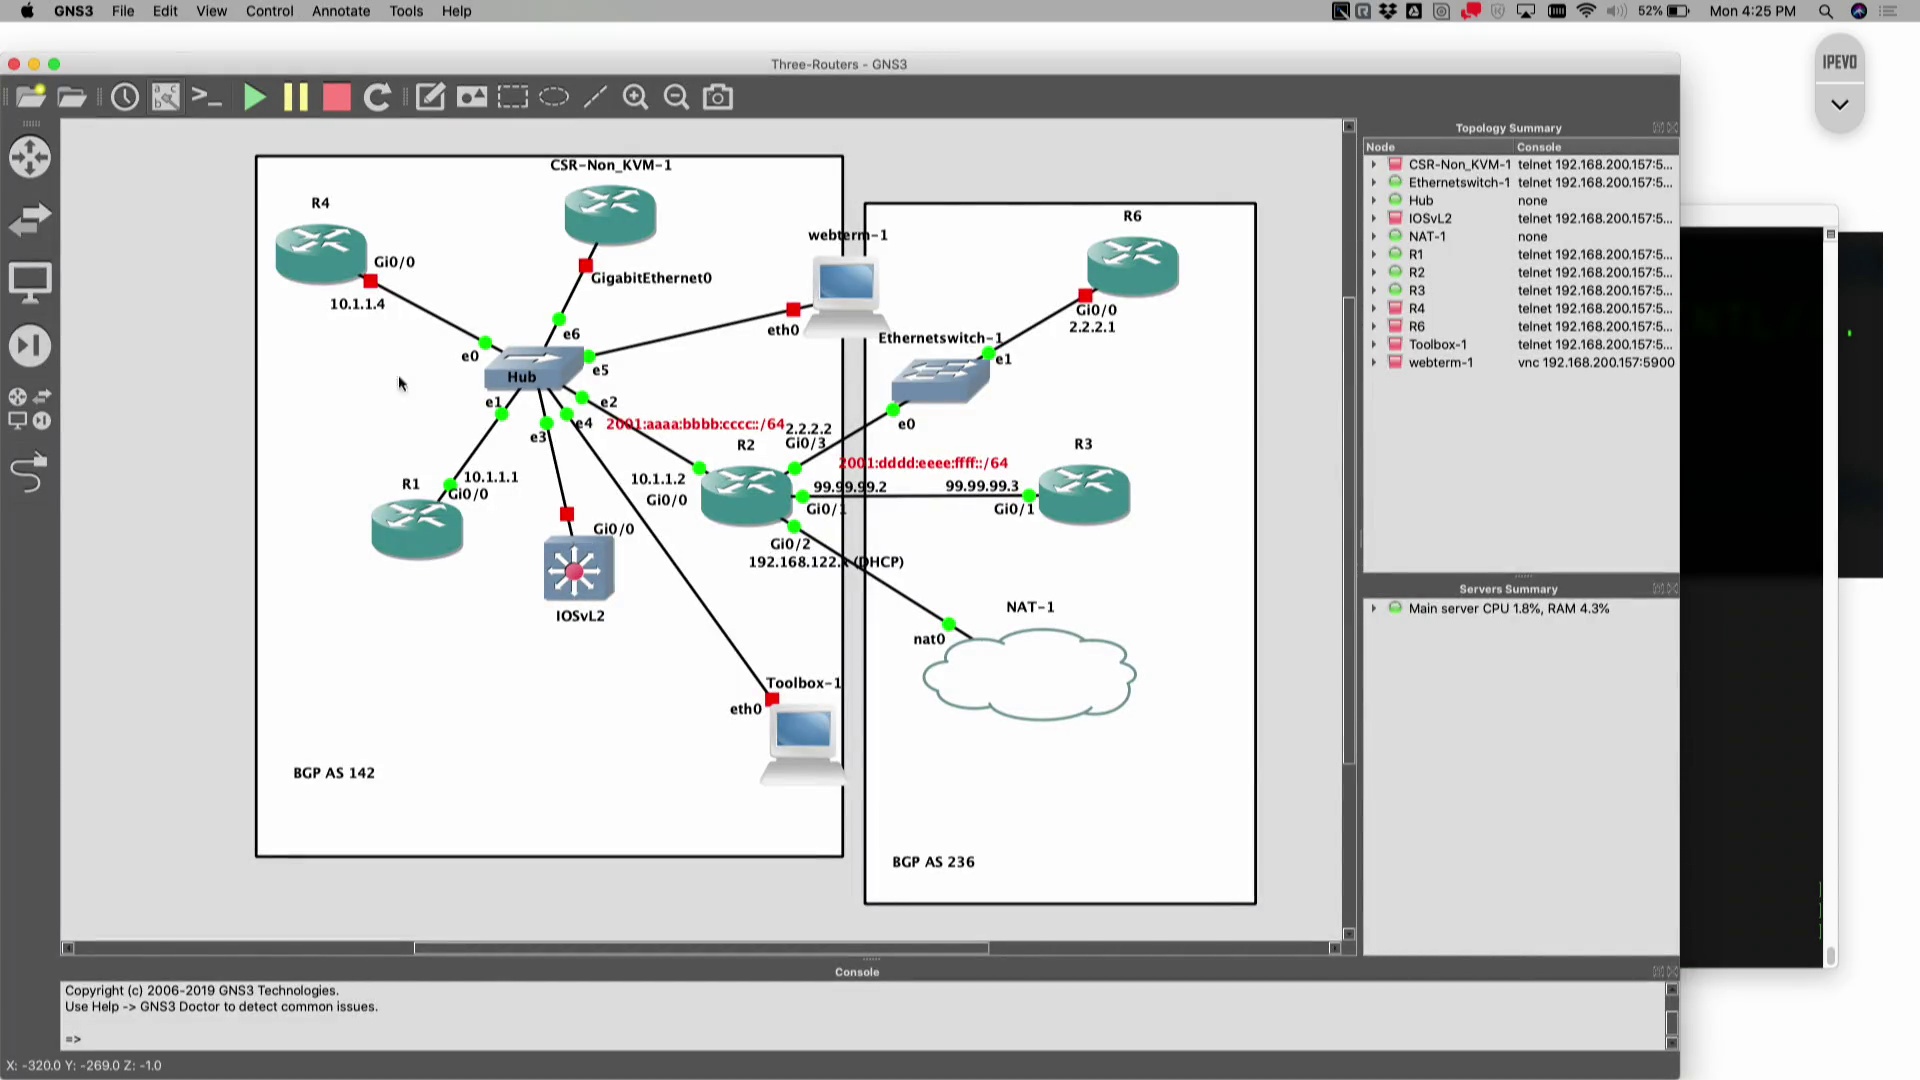Click the New blank project folder icon
The image size is (1920, 1080).
click(31, 97)
